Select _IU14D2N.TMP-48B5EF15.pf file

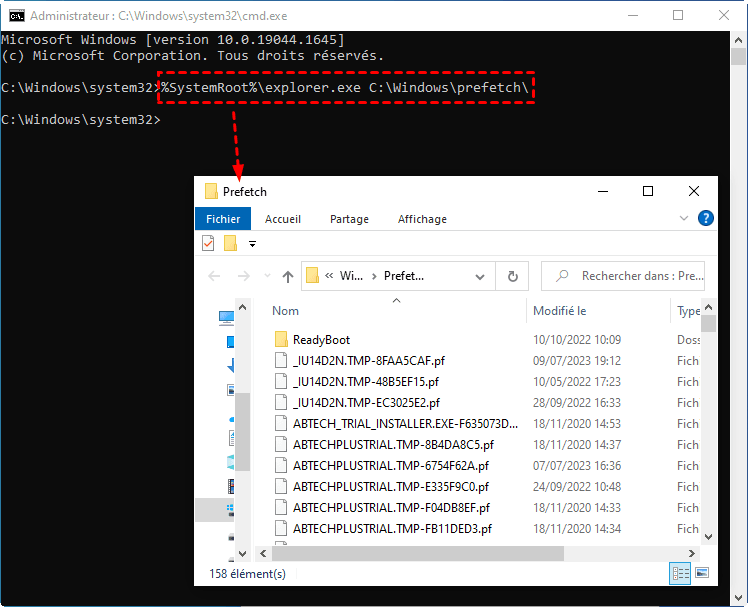tap(365, 382)
